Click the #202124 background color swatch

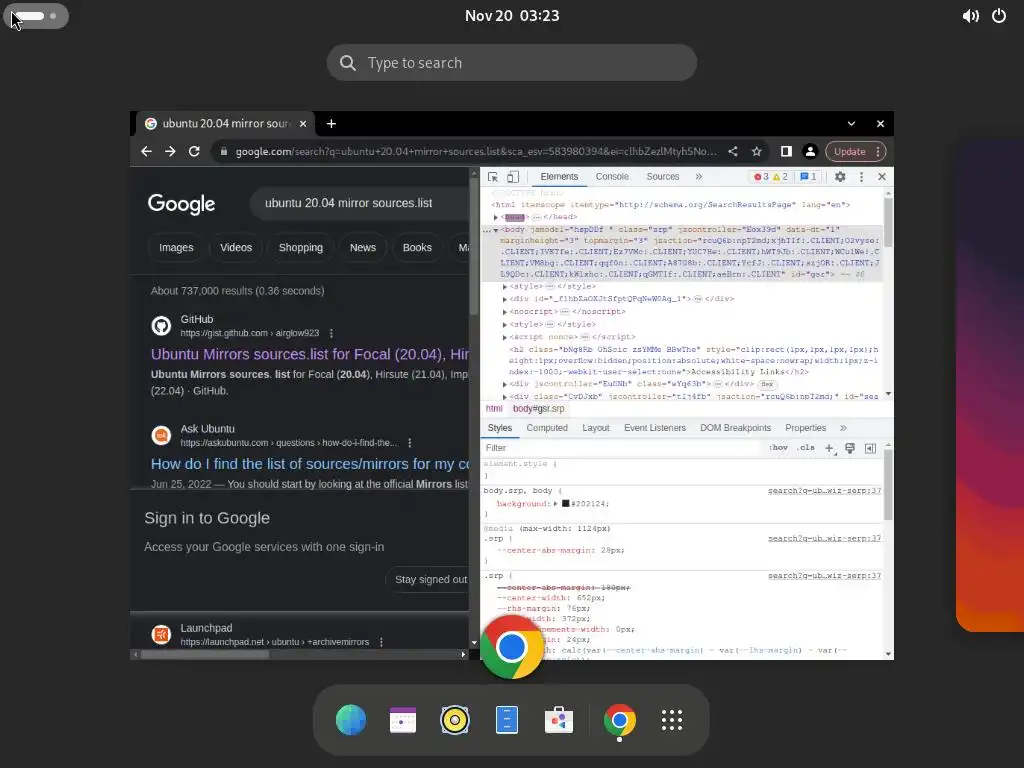tap(566, 504)
